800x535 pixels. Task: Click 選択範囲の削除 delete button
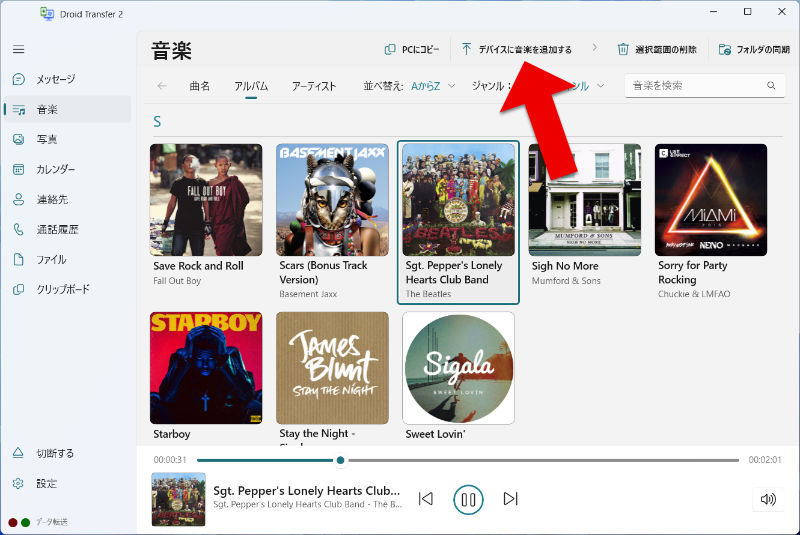coord(657,49)
